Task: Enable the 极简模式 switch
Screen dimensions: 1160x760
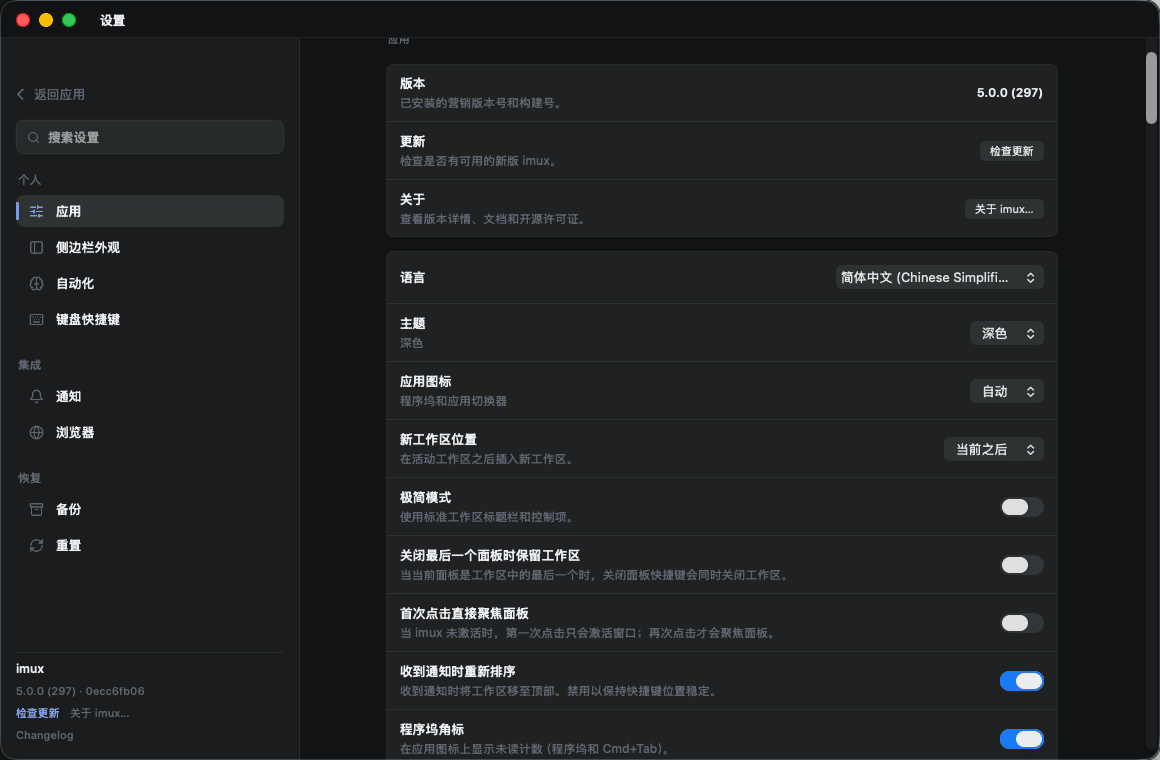Action: click(1022, 507)
